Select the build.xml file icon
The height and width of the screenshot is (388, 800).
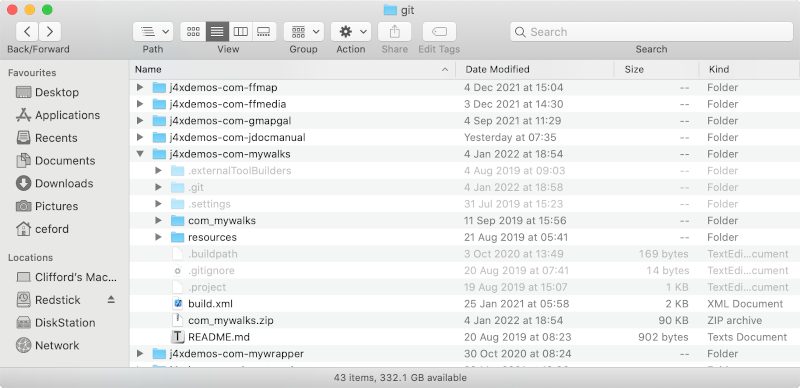coord(178,304)
